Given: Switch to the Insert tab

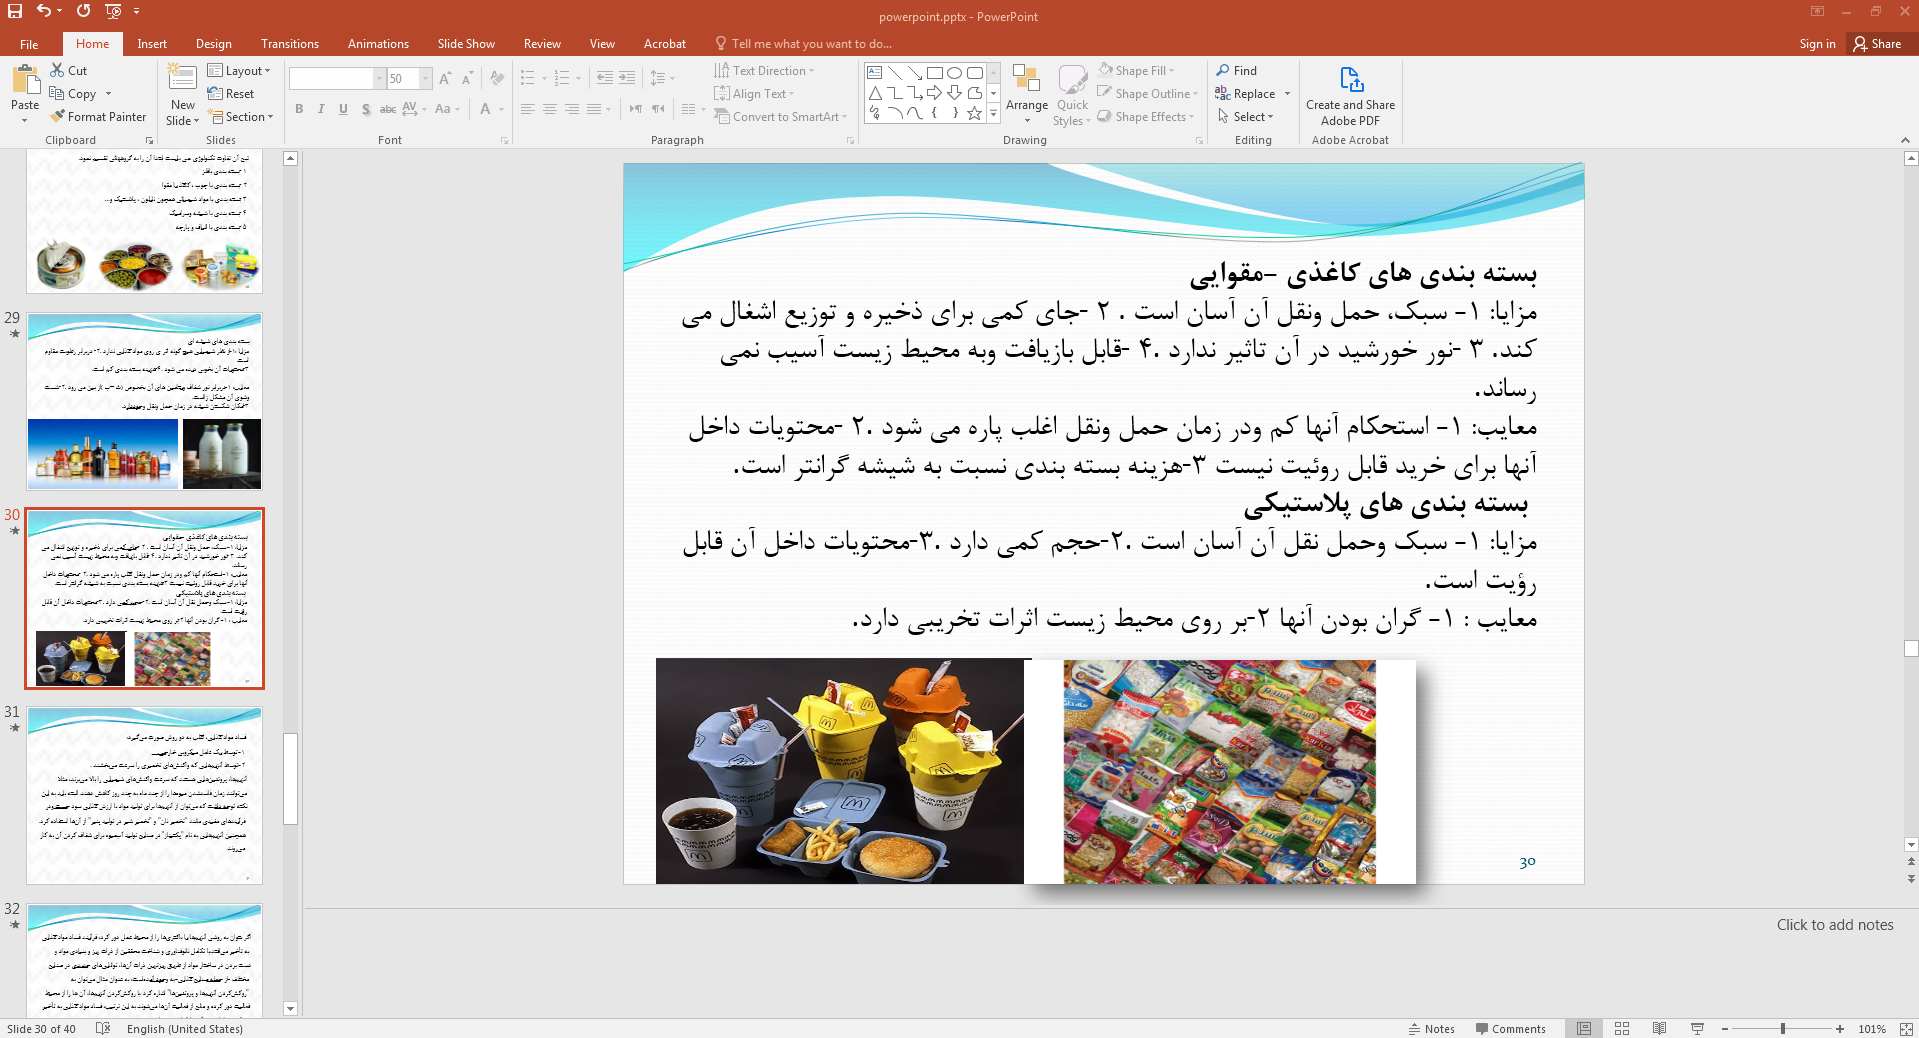Looking at the screenshot, I should click(152, 44).
